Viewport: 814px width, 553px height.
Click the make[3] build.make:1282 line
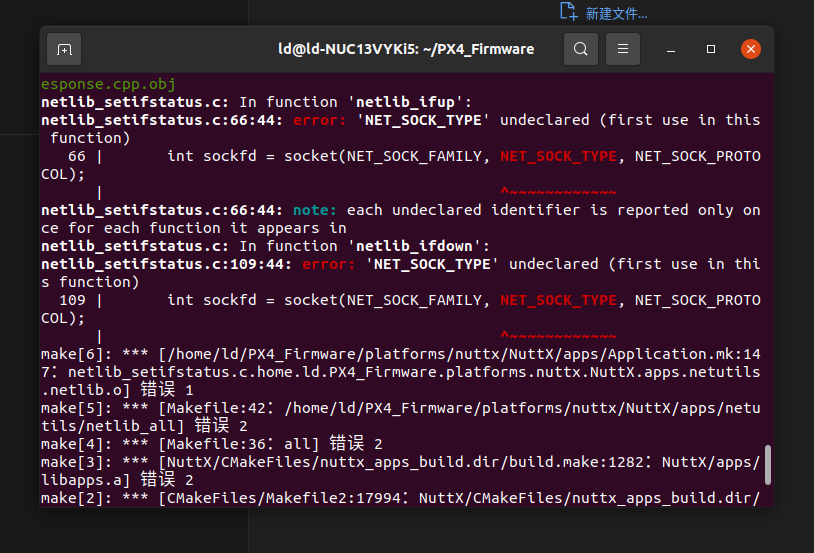tap(400, 462)
